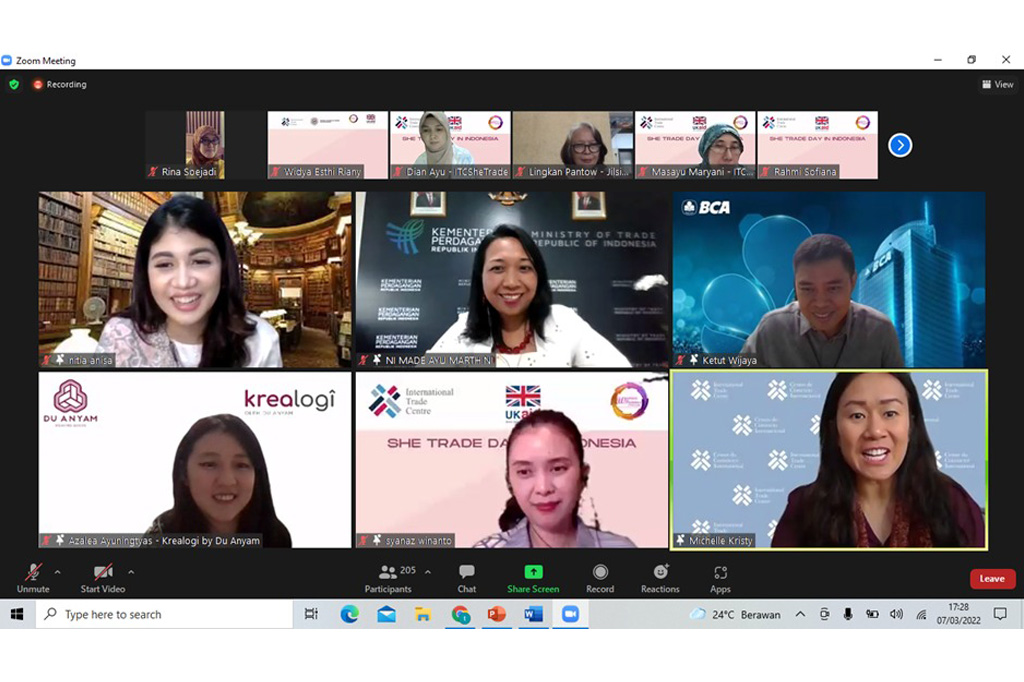The image size is (1024, 682).
Task: Click the taskbar search box
Action: click(164, 614)
